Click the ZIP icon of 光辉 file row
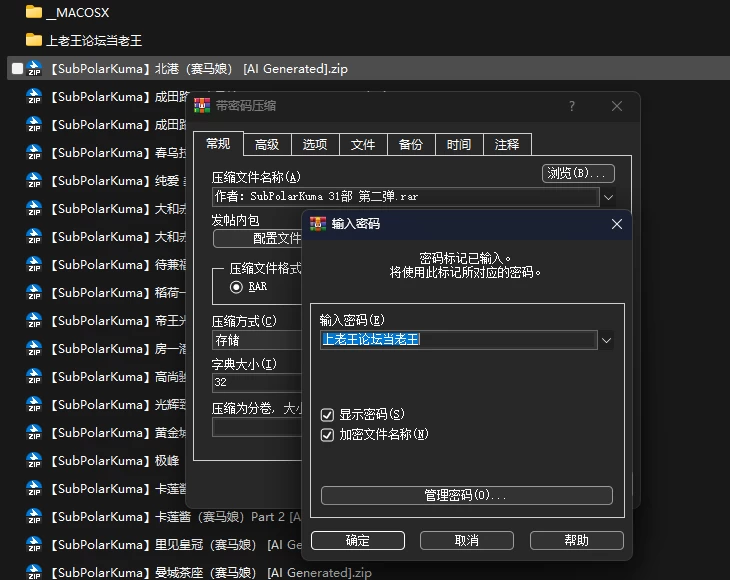The height and width of the screenshot is (580, 730). pos(34,404)
